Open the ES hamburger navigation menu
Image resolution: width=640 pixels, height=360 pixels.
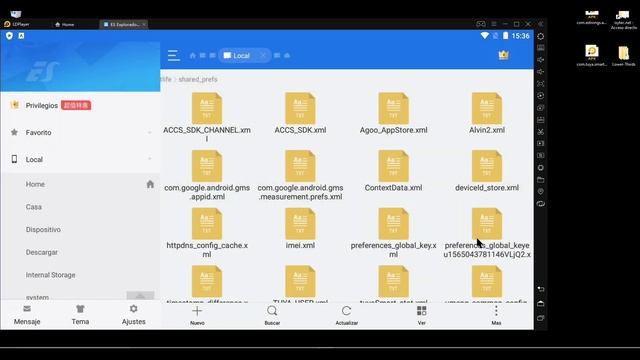(173, 55)
